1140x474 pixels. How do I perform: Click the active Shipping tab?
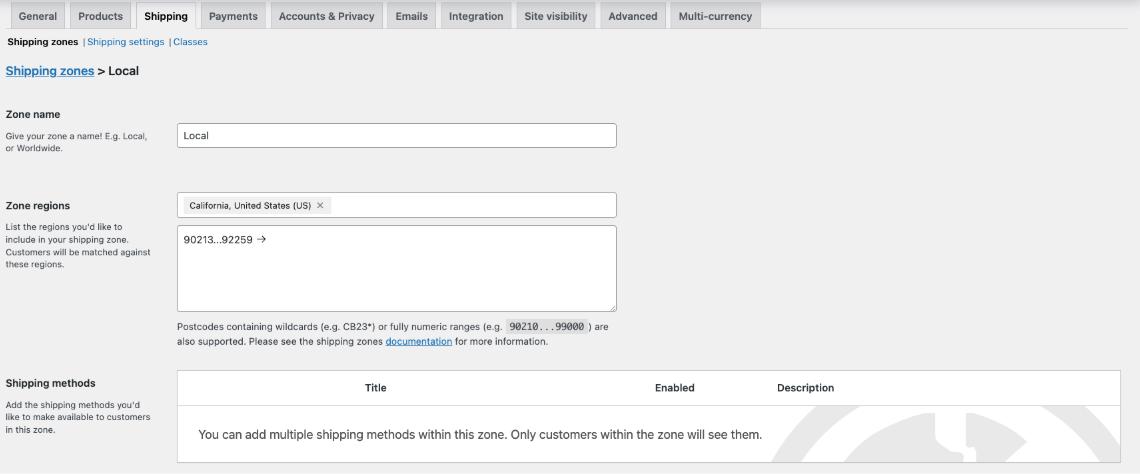[x=165, y=16]
